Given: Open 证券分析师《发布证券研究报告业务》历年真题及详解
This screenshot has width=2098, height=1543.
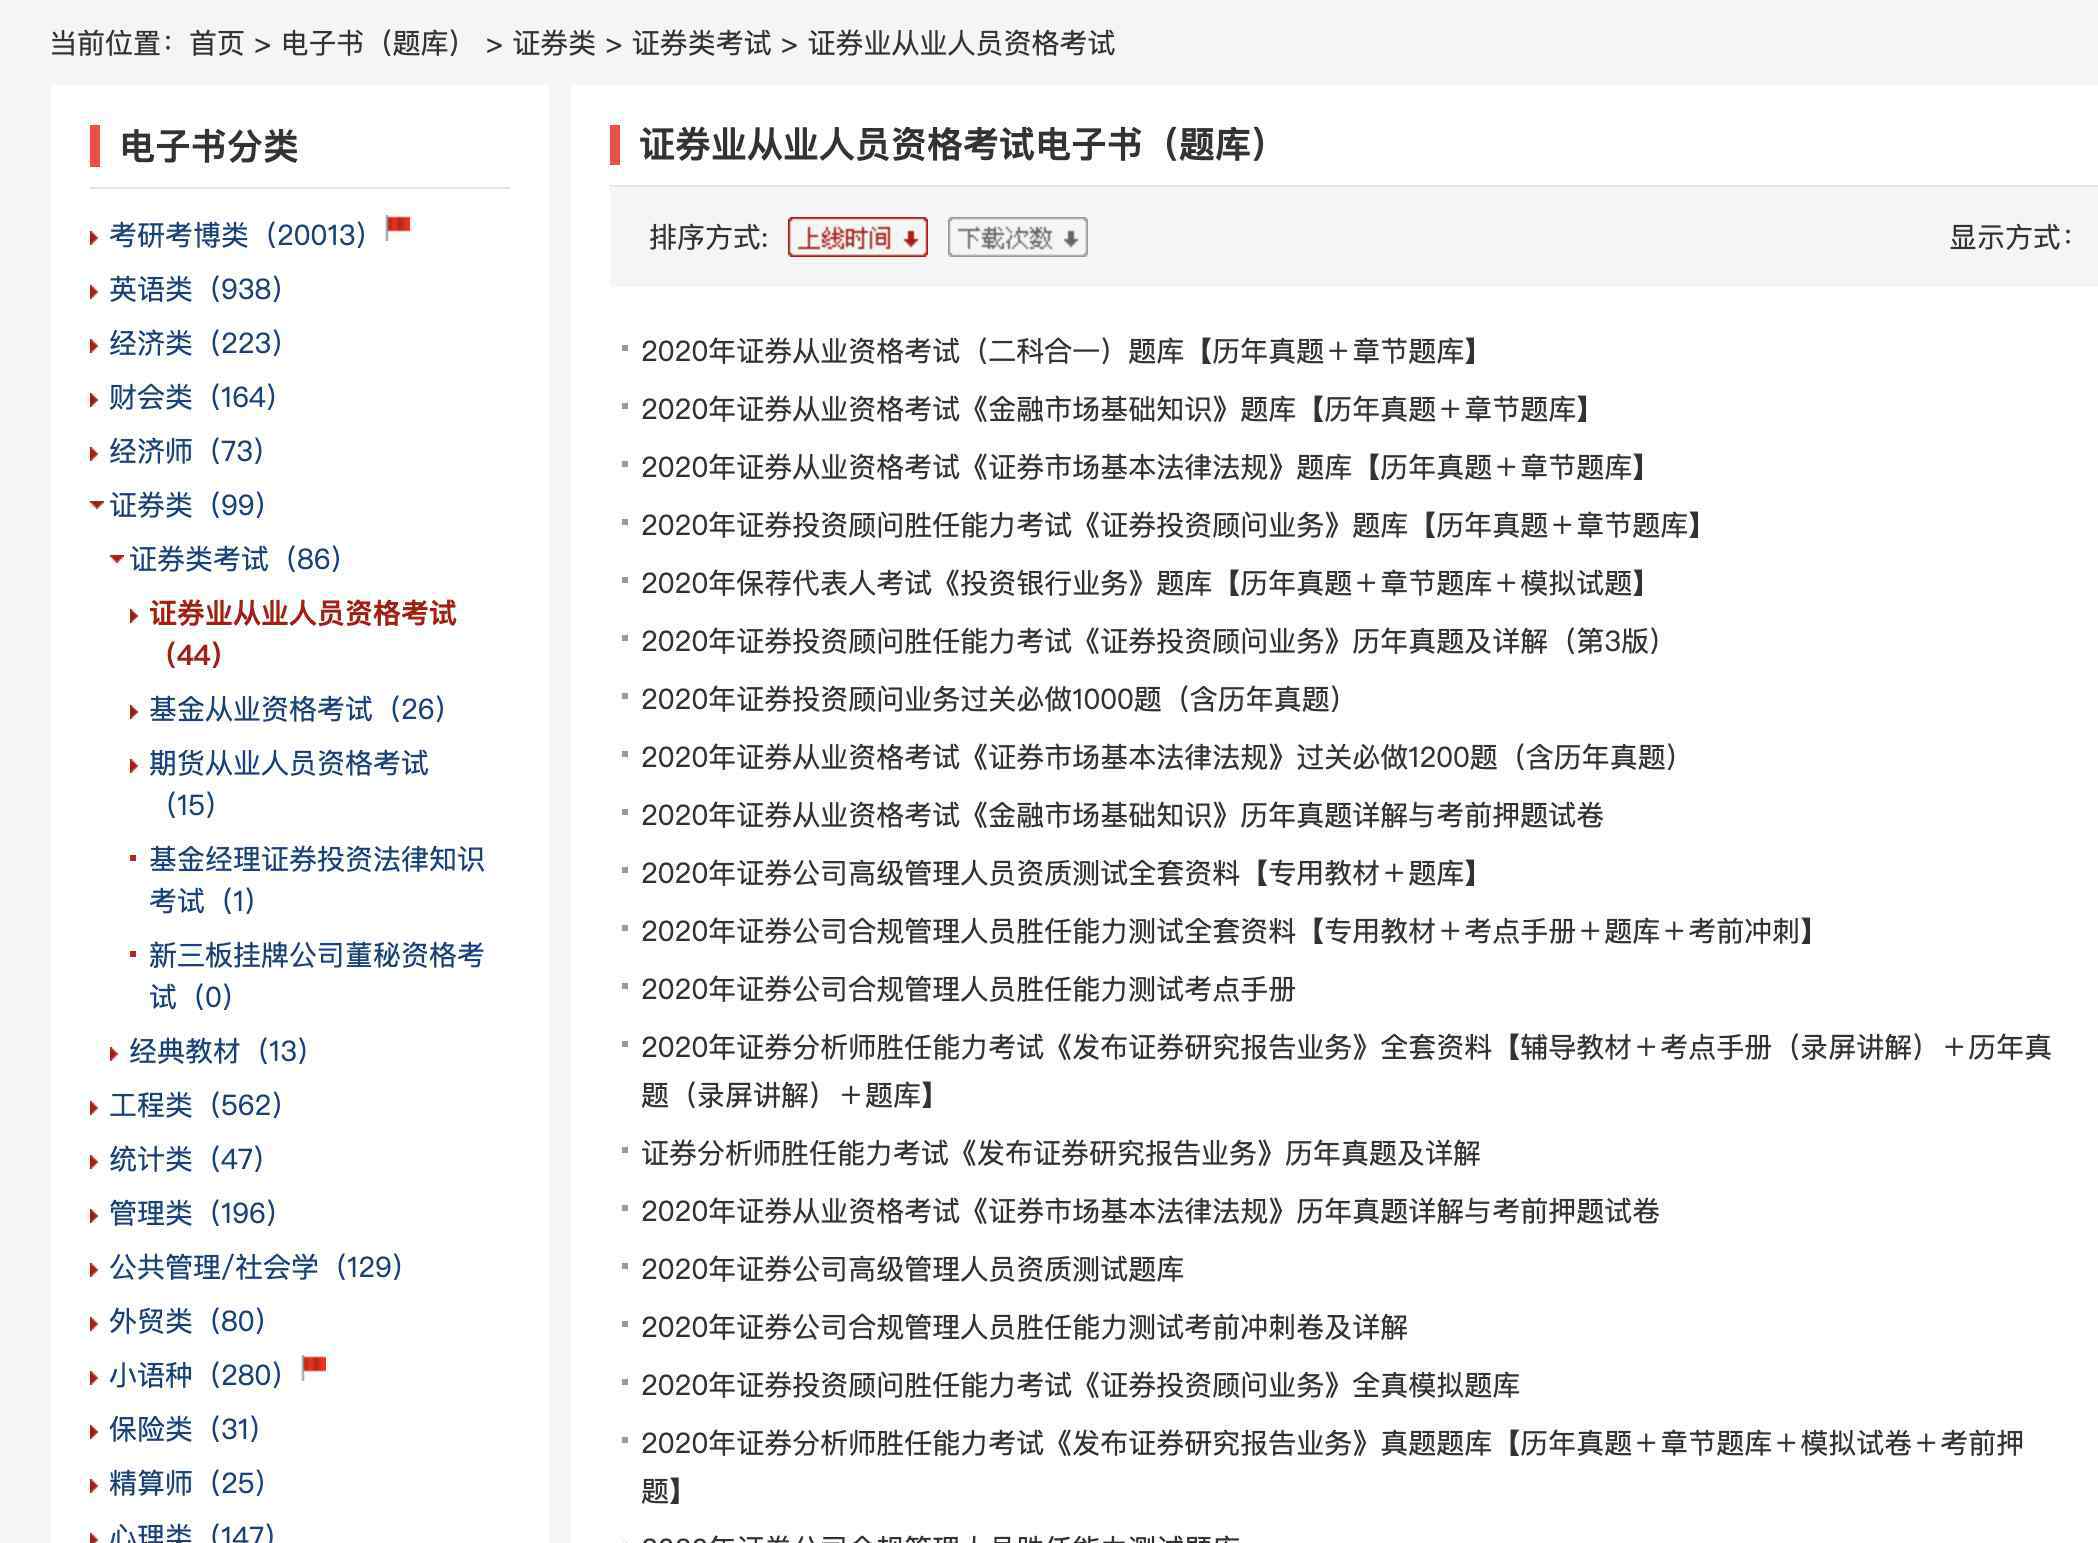Looking at the screenshot, I should pyautogui.click(x=1061, y=1153).
